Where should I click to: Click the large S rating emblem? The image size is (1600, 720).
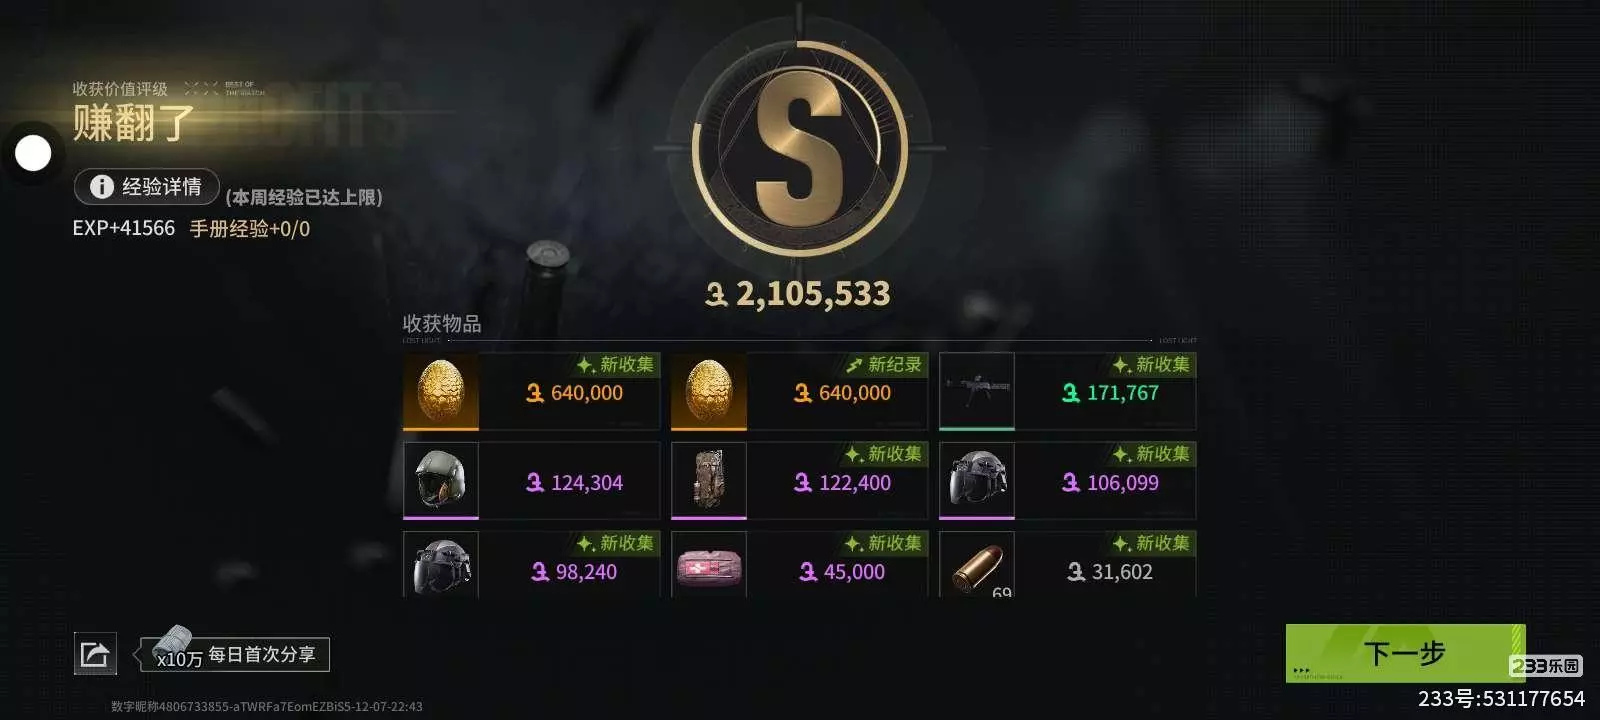point(799,150)
